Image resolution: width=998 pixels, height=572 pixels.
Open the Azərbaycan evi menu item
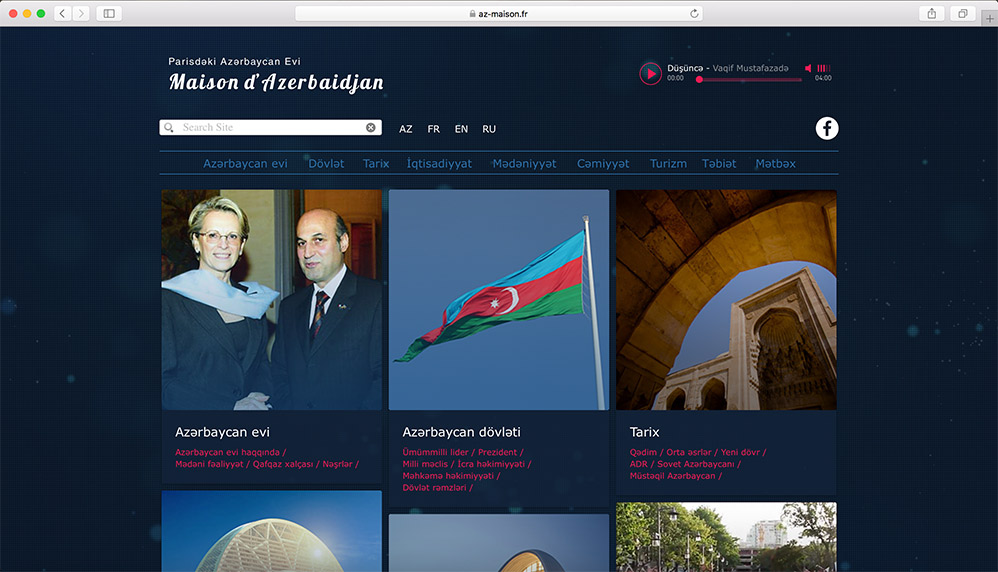[x=245, y=164]
